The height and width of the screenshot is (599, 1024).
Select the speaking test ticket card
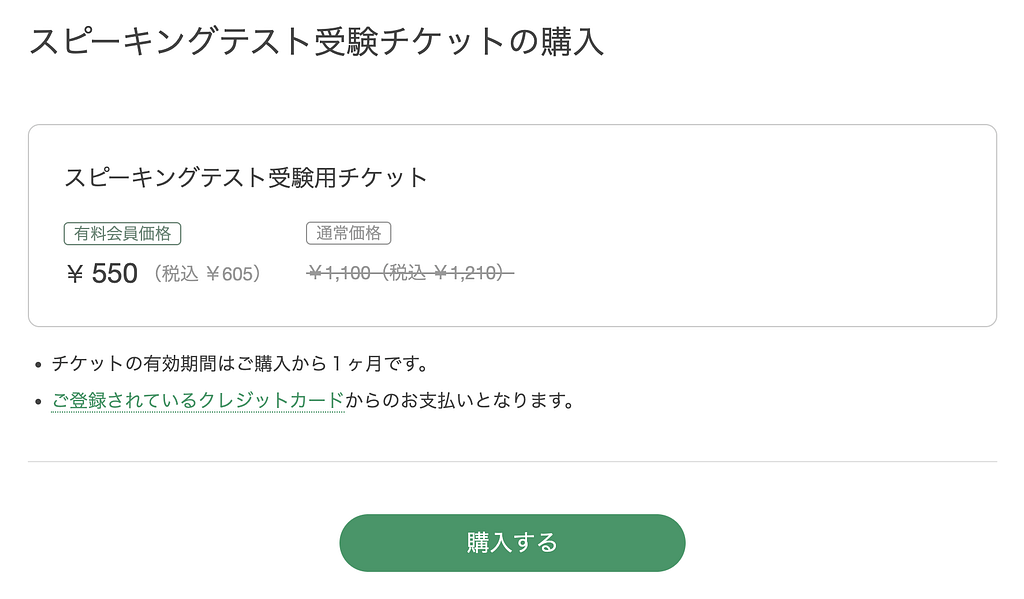coord(512,223)
